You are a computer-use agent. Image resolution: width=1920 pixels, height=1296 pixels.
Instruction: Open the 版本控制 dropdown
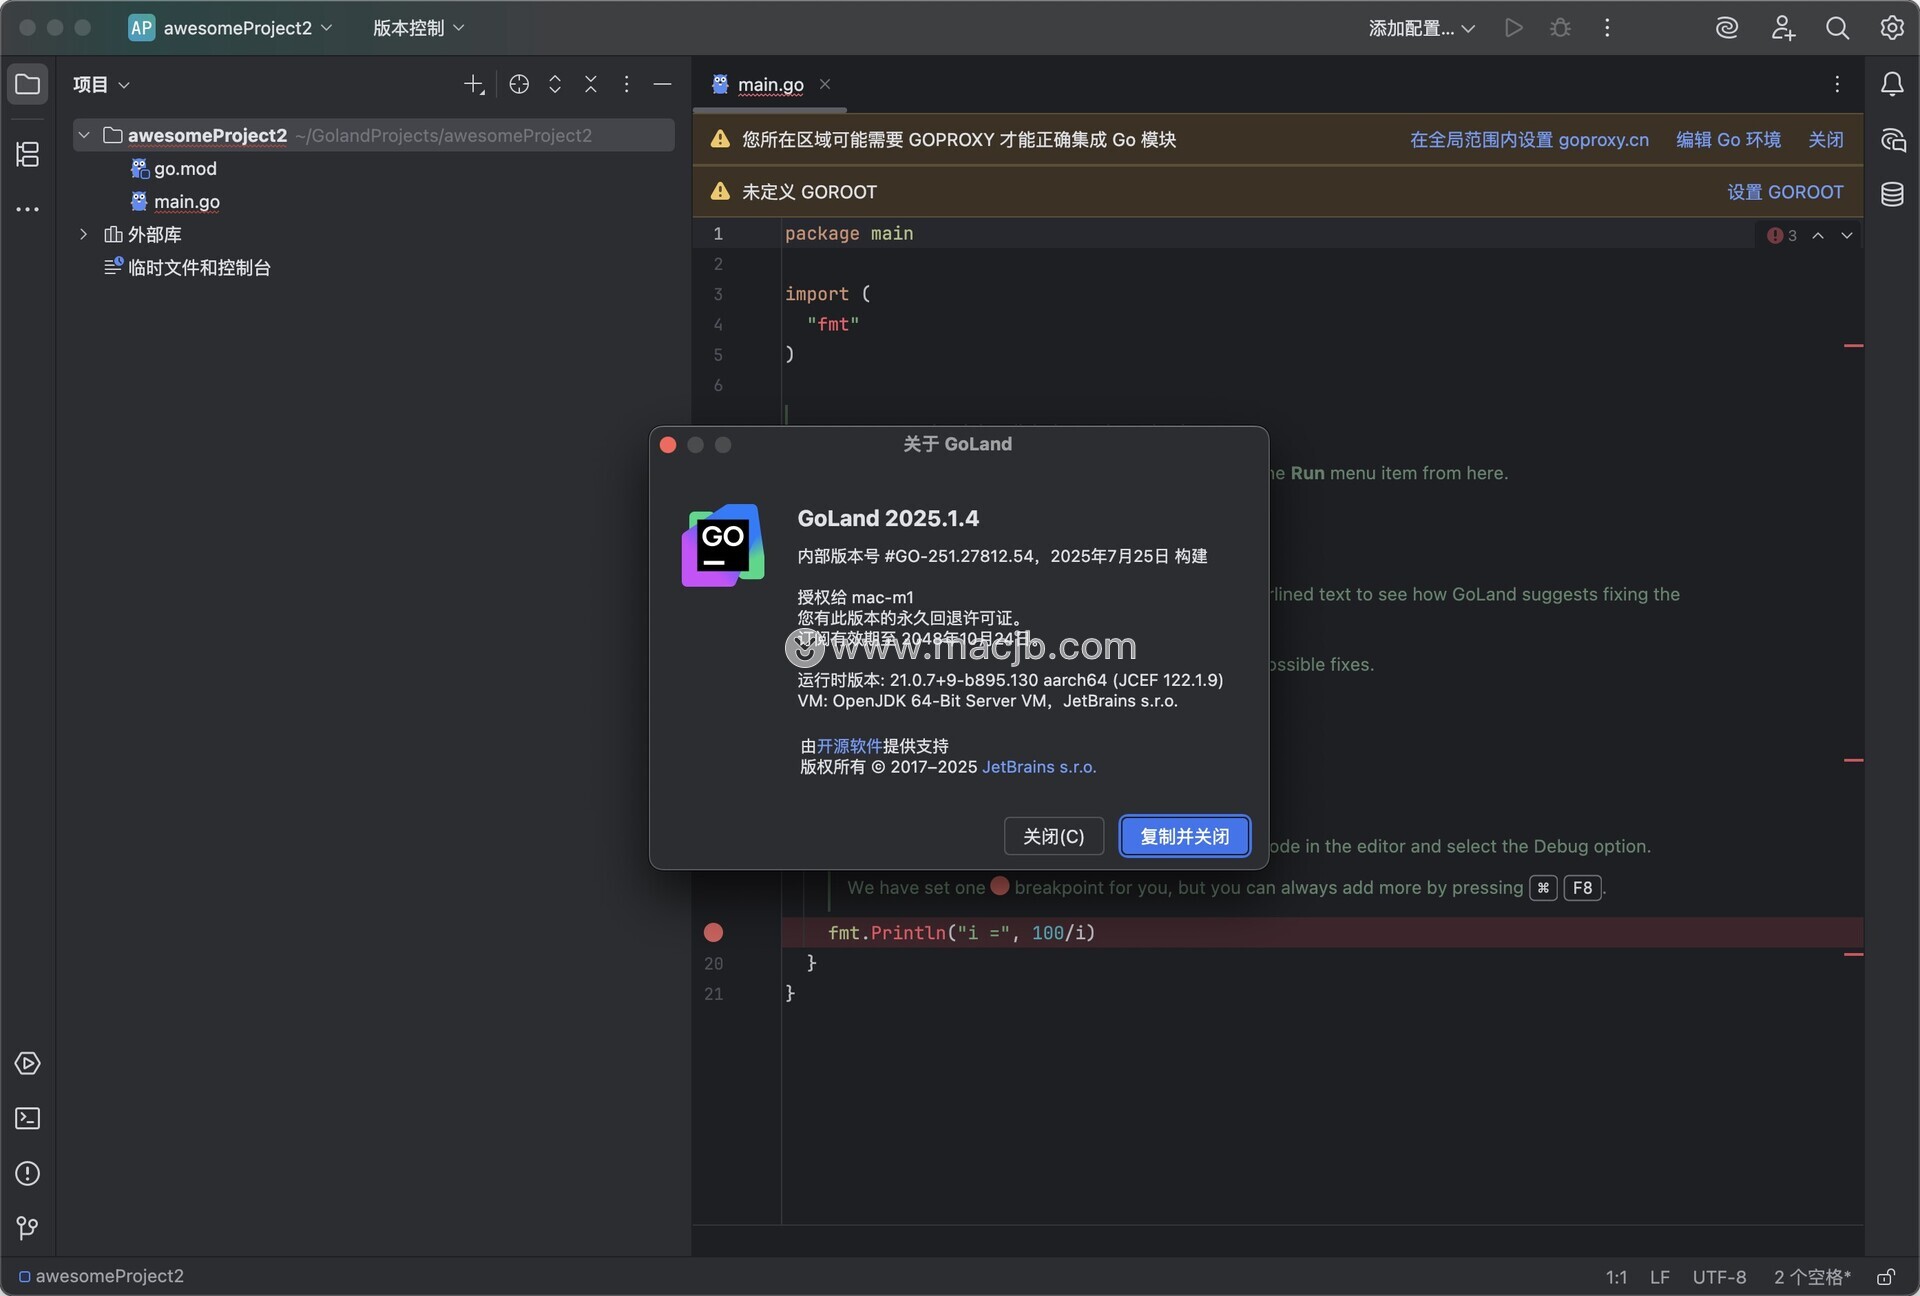pos(418,28)
